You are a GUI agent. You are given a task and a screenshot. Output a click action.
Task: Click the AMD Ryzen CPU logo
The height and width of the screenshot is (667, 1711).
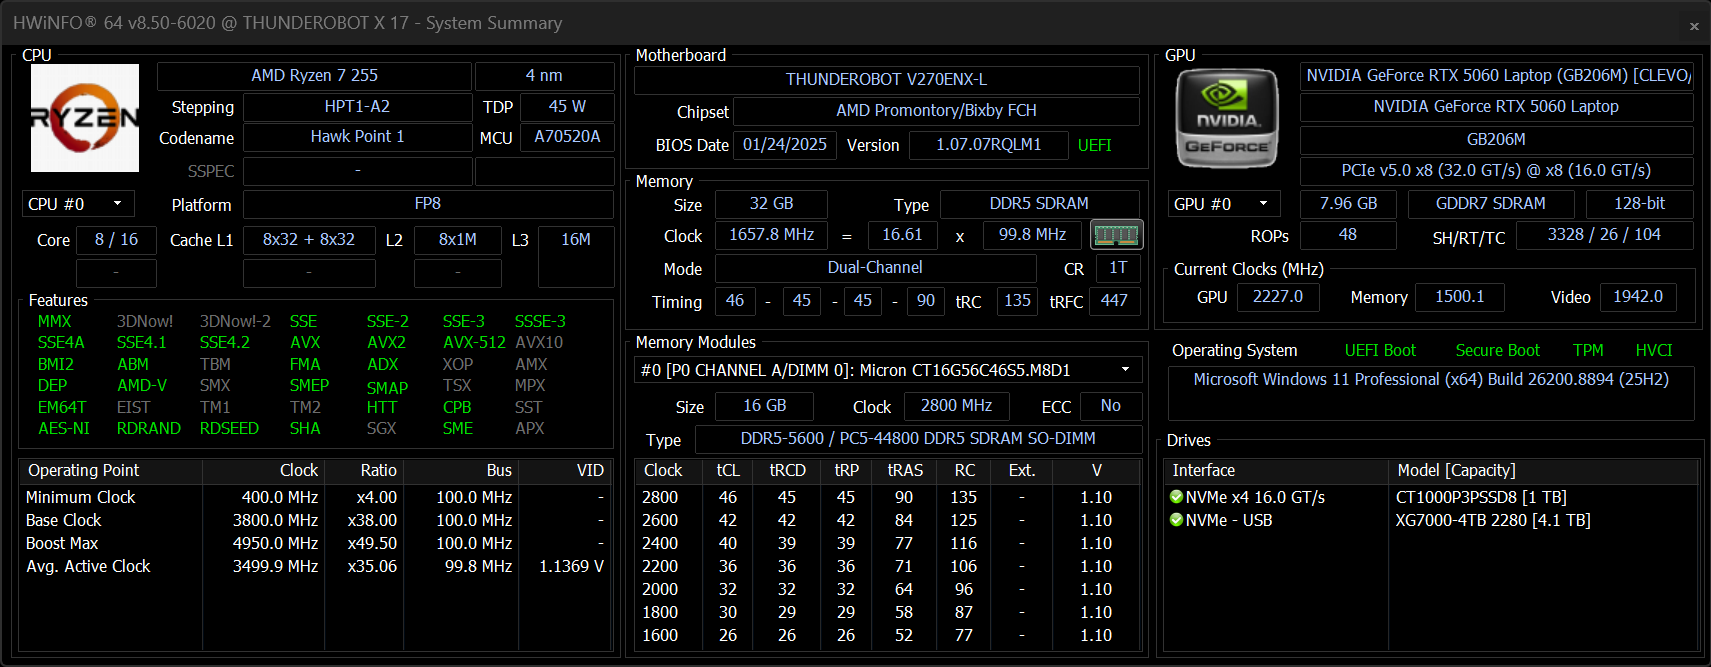point(85,118)
